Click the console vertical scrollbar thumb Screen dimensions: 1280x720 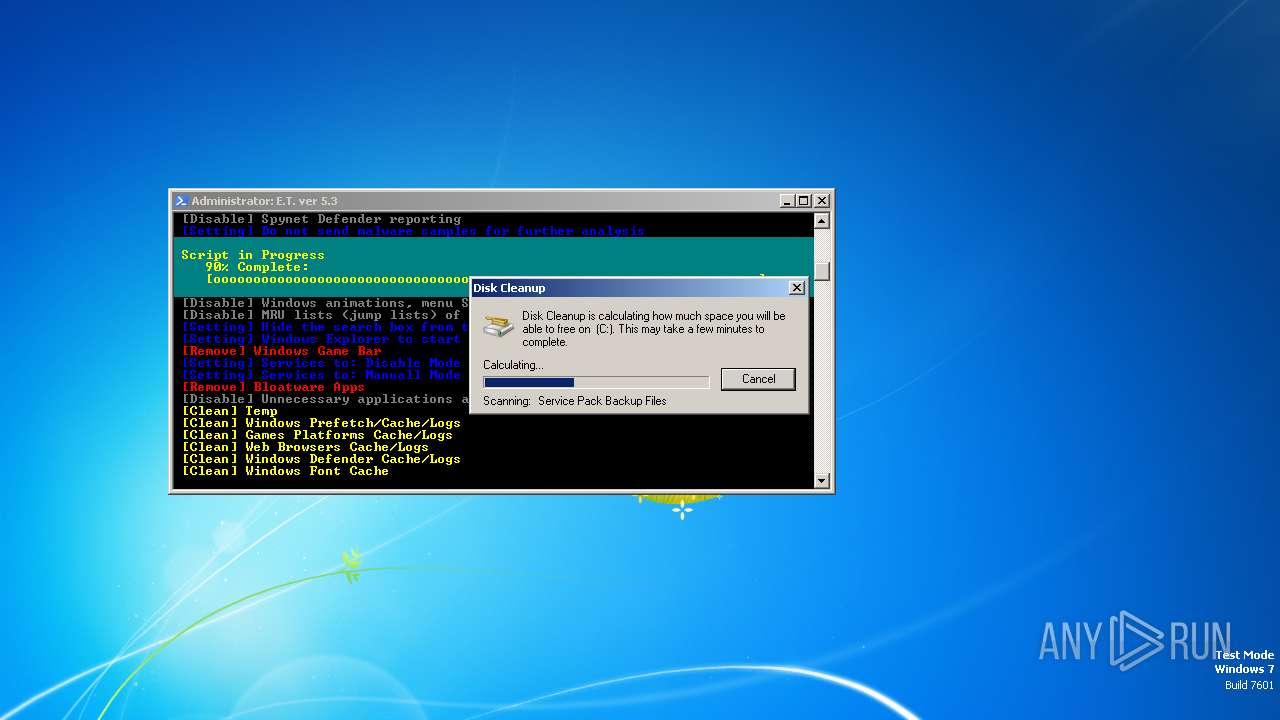click(822, 271)
